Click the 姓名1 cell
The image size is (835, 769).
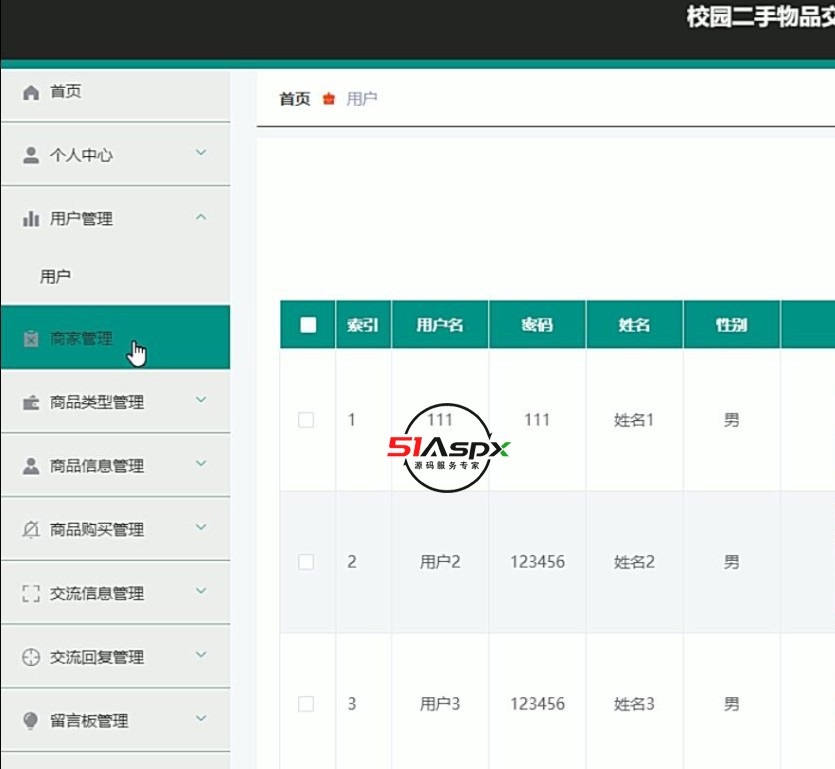point(634,420)
